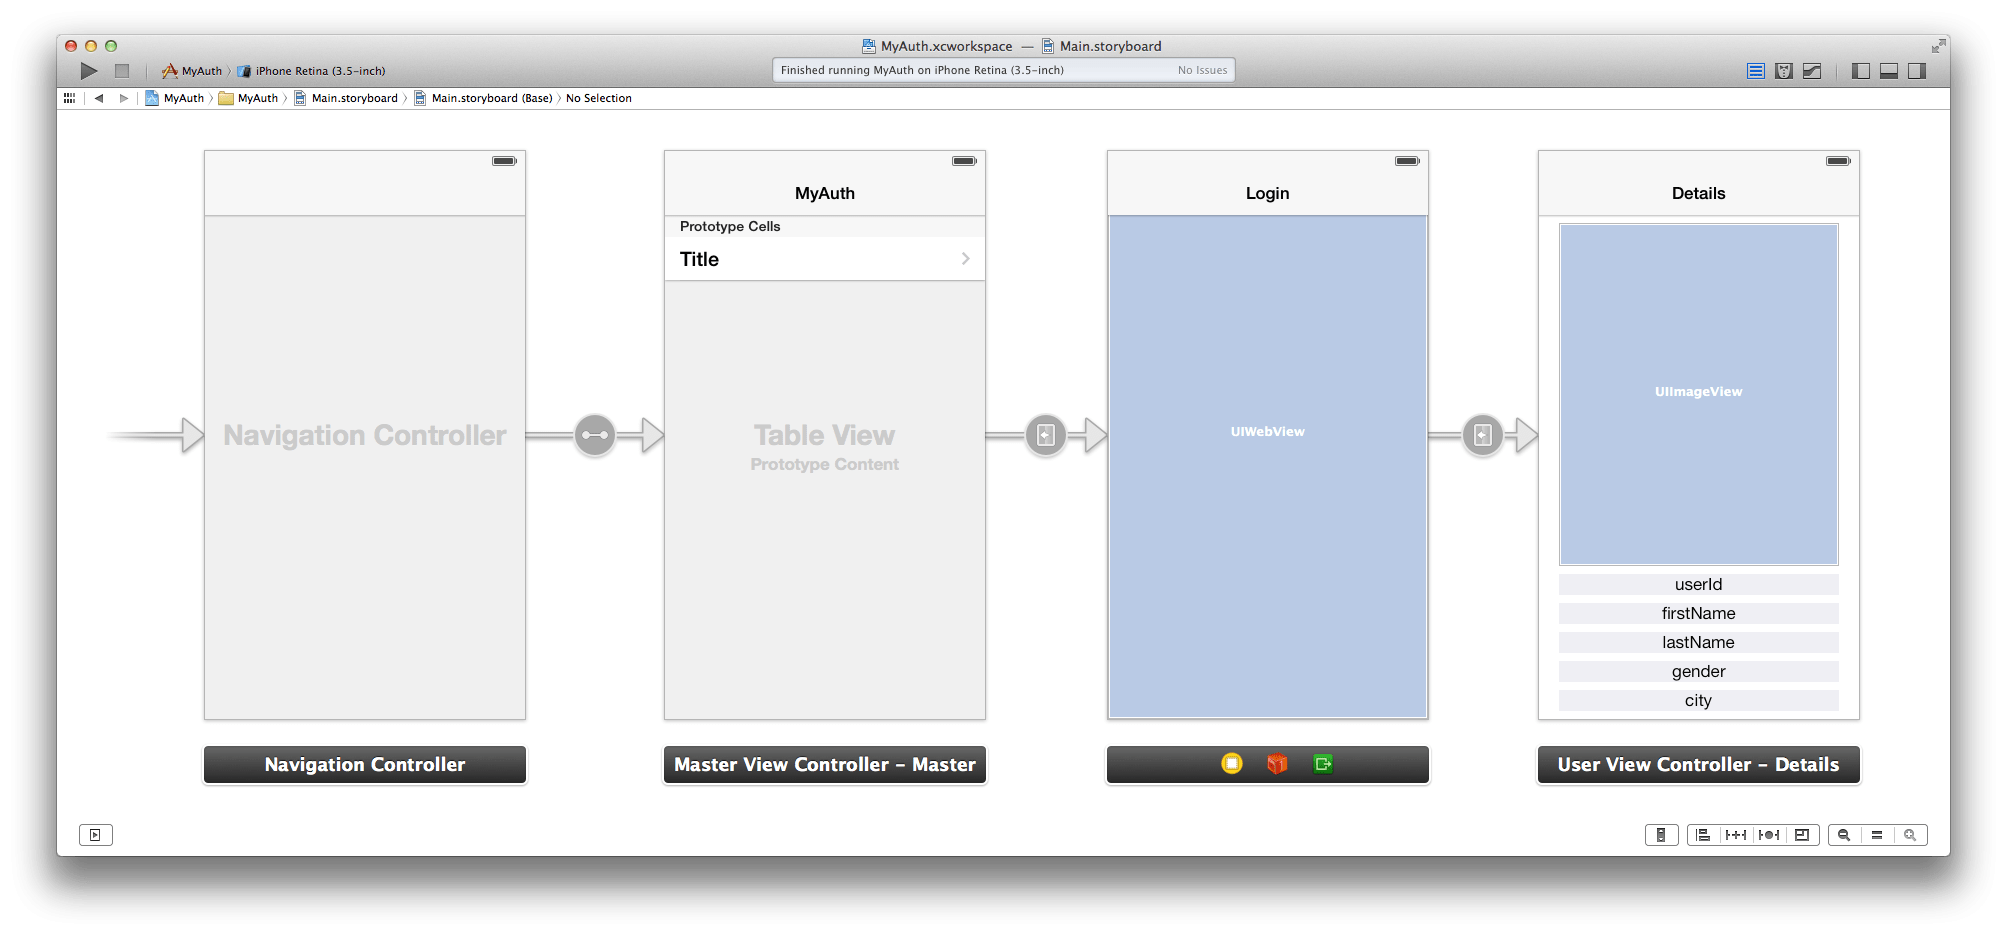Expand the Title prototype cell disclosure arrow
2007x935 pixels.
tap(964, 258)
